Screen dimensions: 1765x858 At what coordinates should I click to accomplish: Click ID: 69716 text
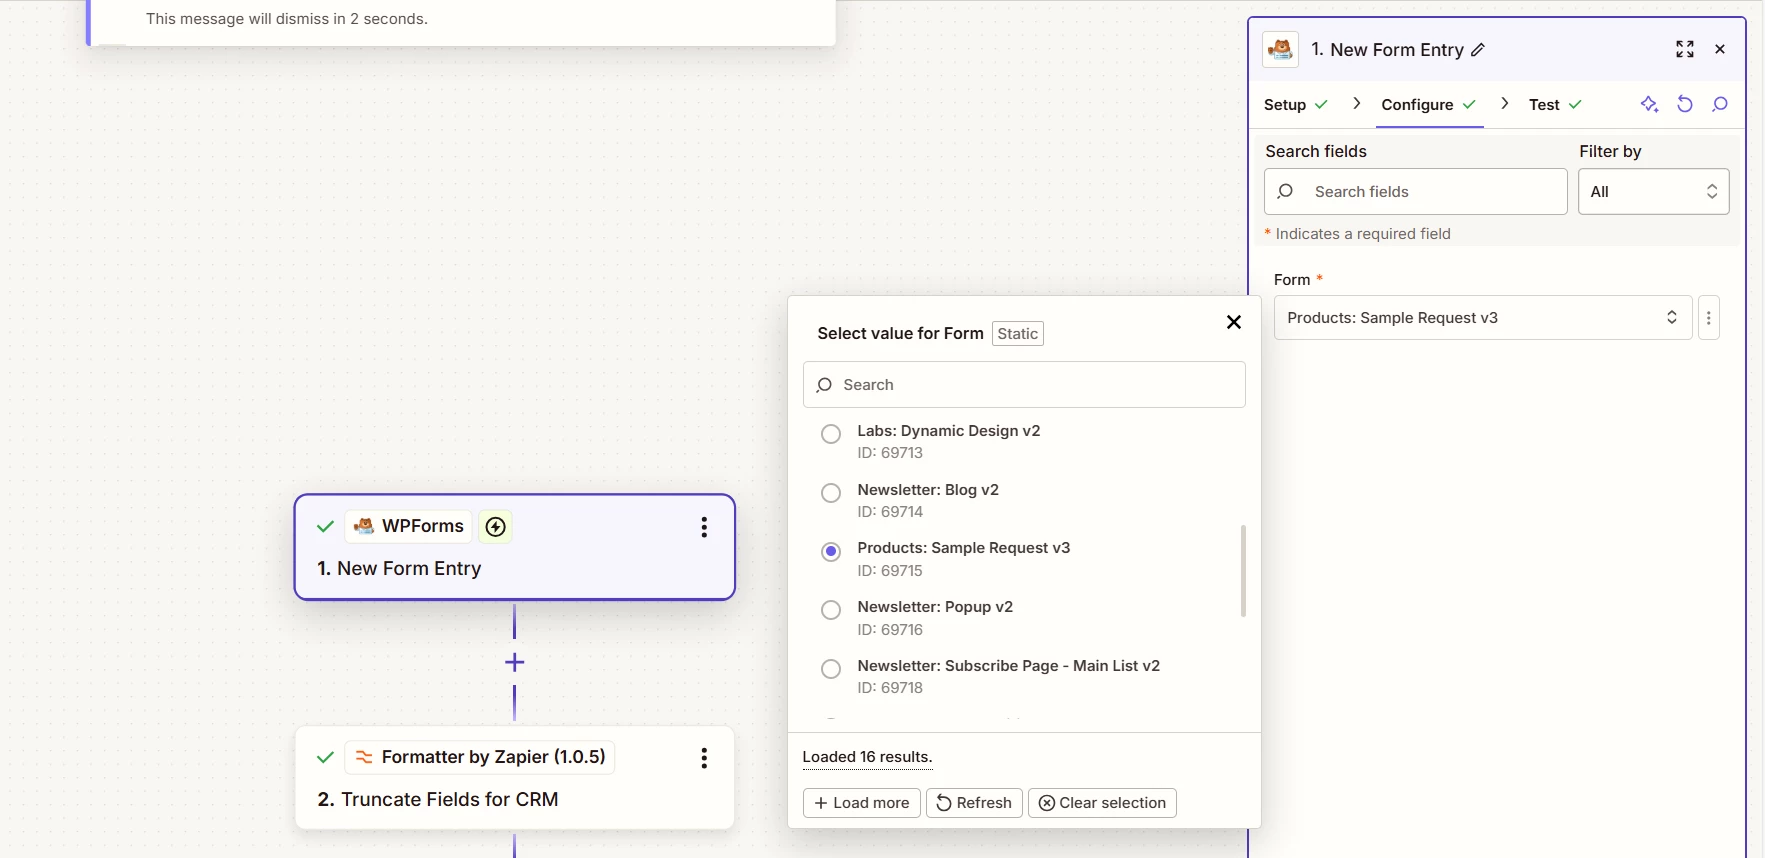point(890,630)
